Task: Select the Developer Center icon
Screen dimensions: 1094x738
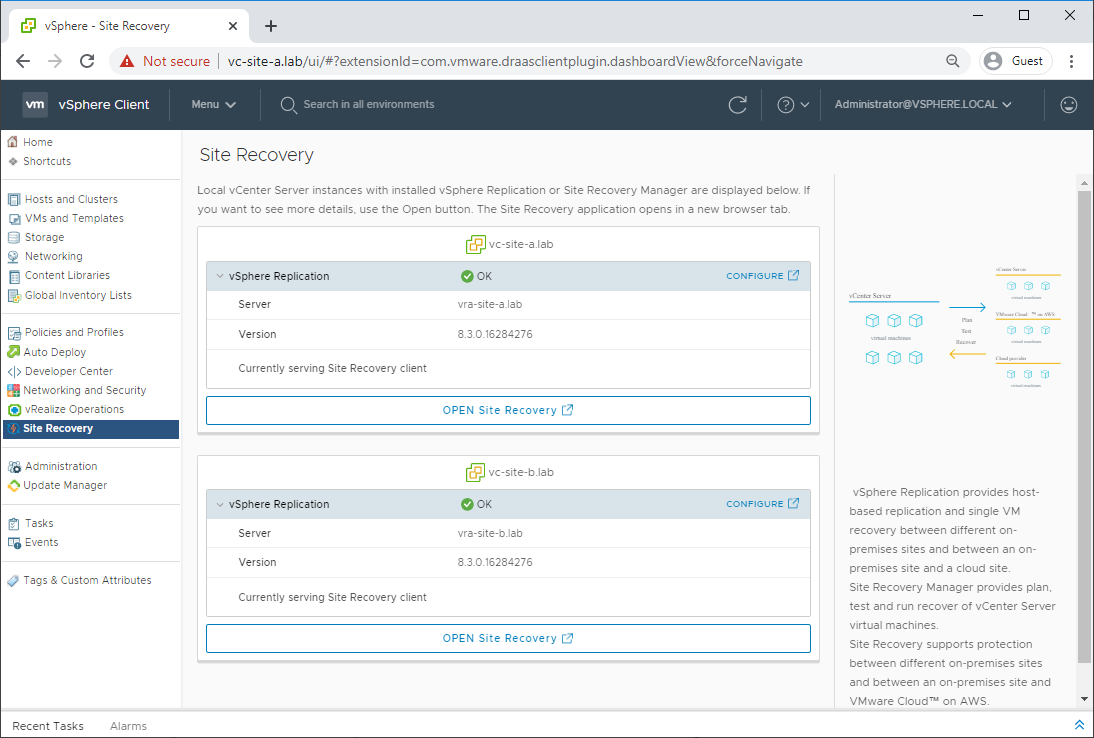Action: point(14,372)
